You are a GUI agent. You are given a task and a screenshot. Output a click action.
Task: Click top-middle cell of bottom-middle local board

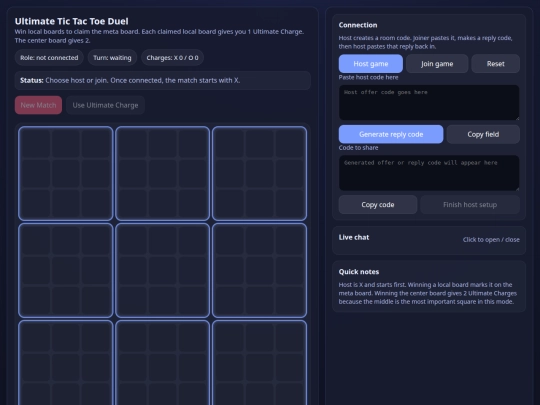tap(163, 338)
